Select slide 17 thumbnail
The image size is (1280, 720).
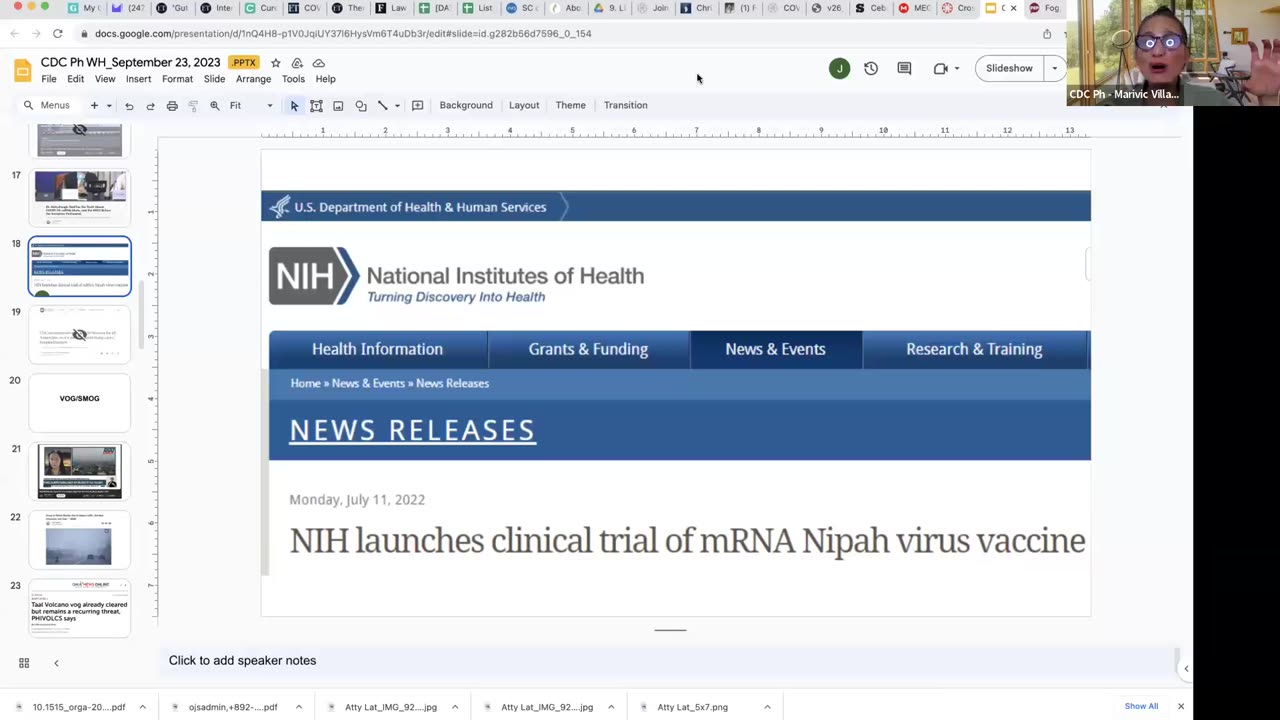click(x=80, y=198)
